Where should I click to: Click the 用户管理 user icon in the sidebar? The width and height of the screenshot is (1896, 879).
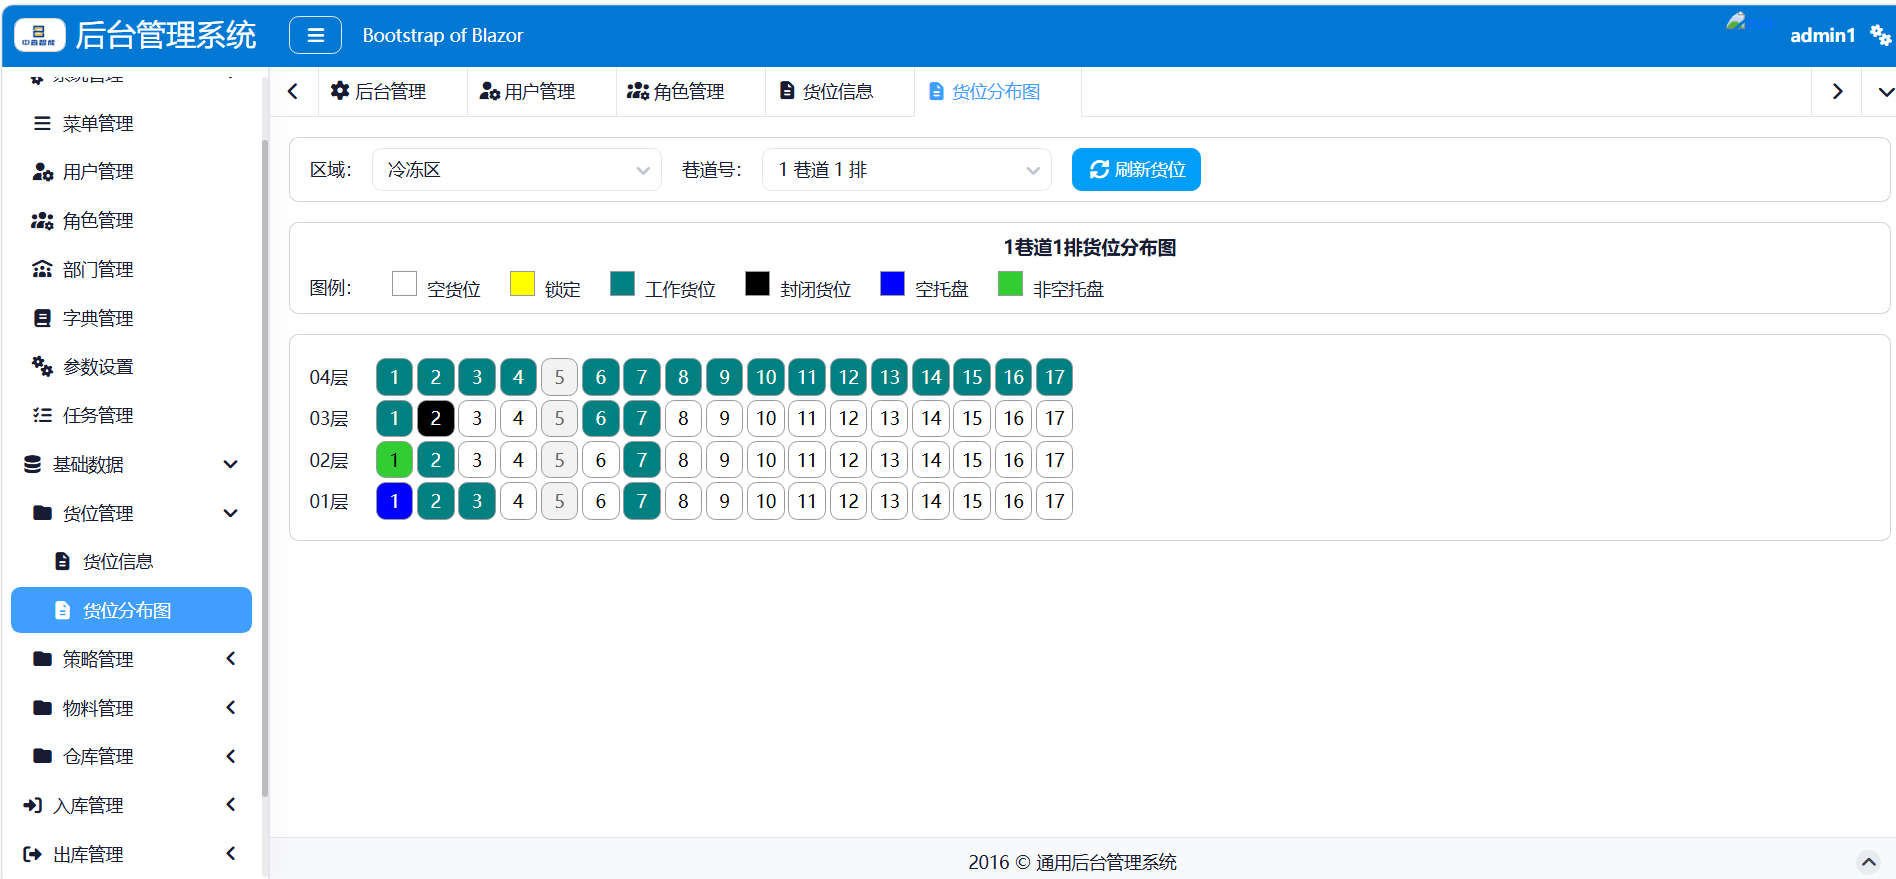[42, 172]
